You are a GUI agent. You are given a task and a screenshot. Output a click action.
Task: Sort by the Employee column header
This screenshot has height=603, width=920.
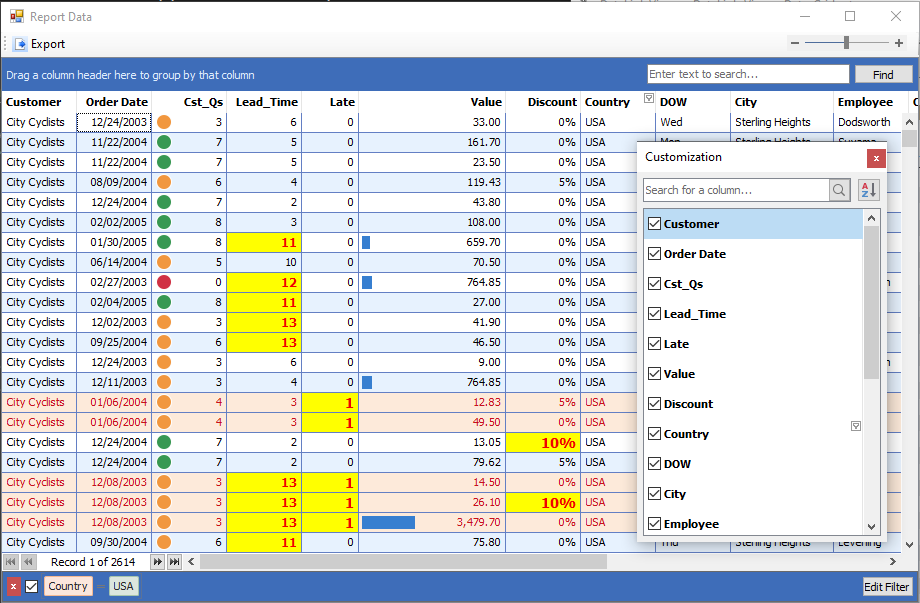coord(871,101)
